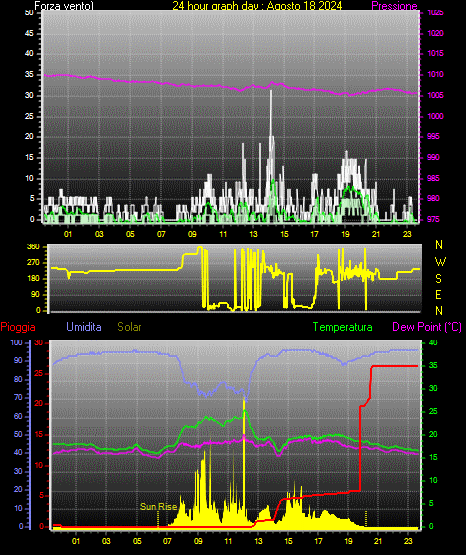Viewport: 466px width, 555px height.
Task: Click the '100' value on the blue humidity axis
Action: [x=17, y=342]
